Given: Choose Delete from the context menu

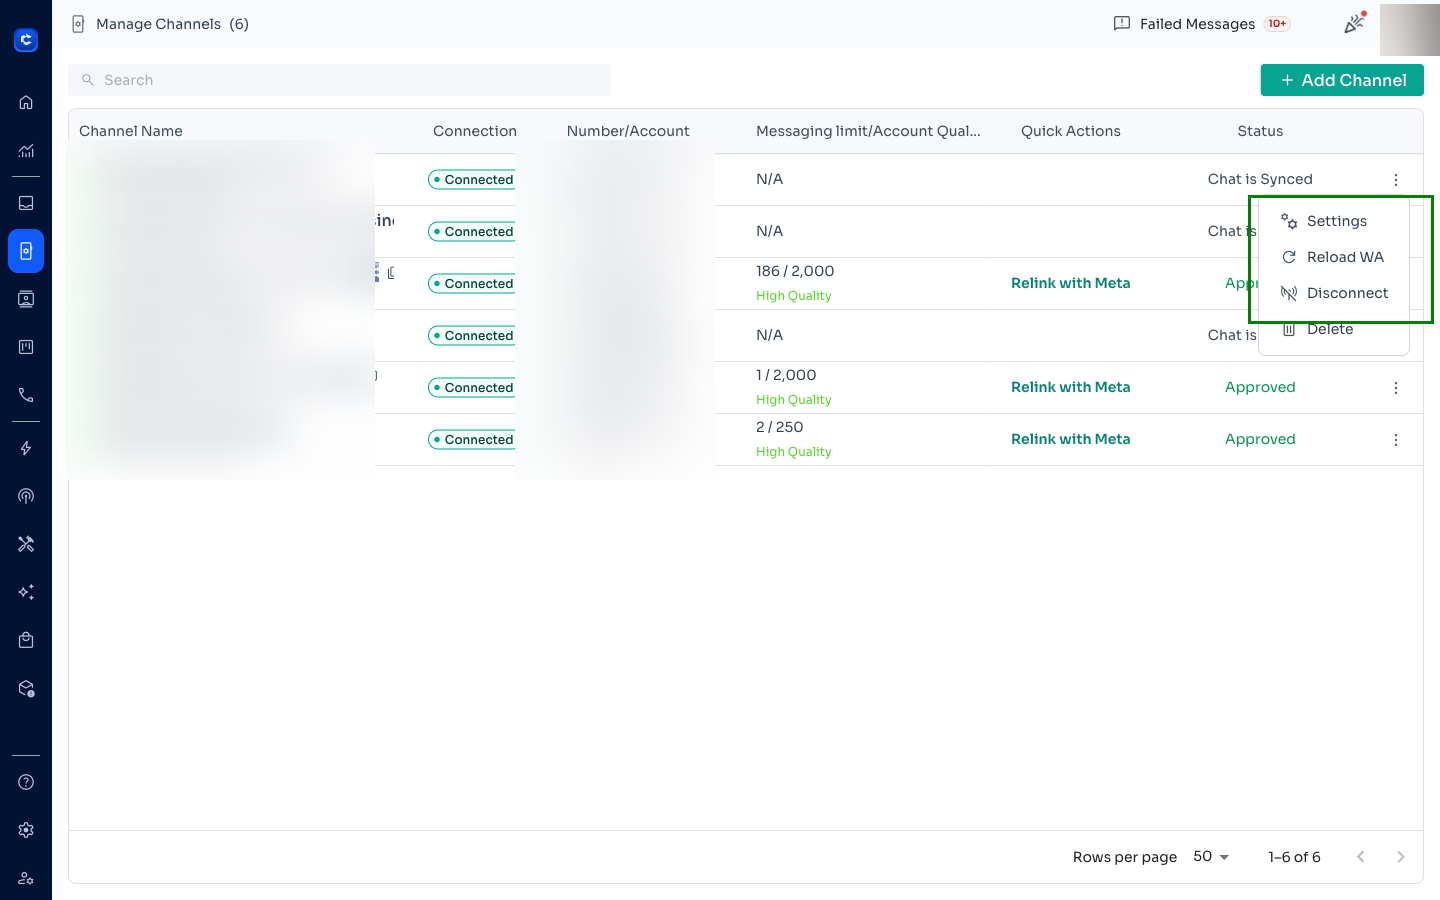Looking at the screenshot, I should click(1334, 329).
